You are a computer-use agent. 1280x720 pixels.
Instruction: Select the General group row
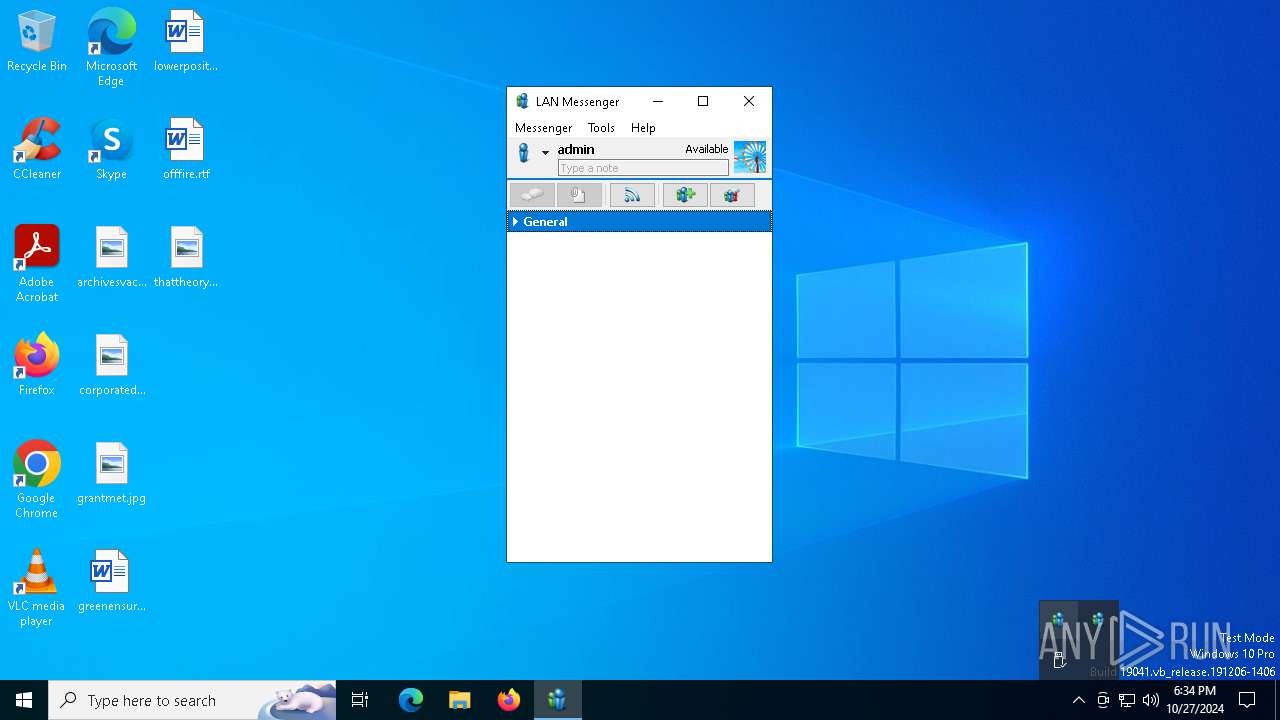(x=639, y=222)
